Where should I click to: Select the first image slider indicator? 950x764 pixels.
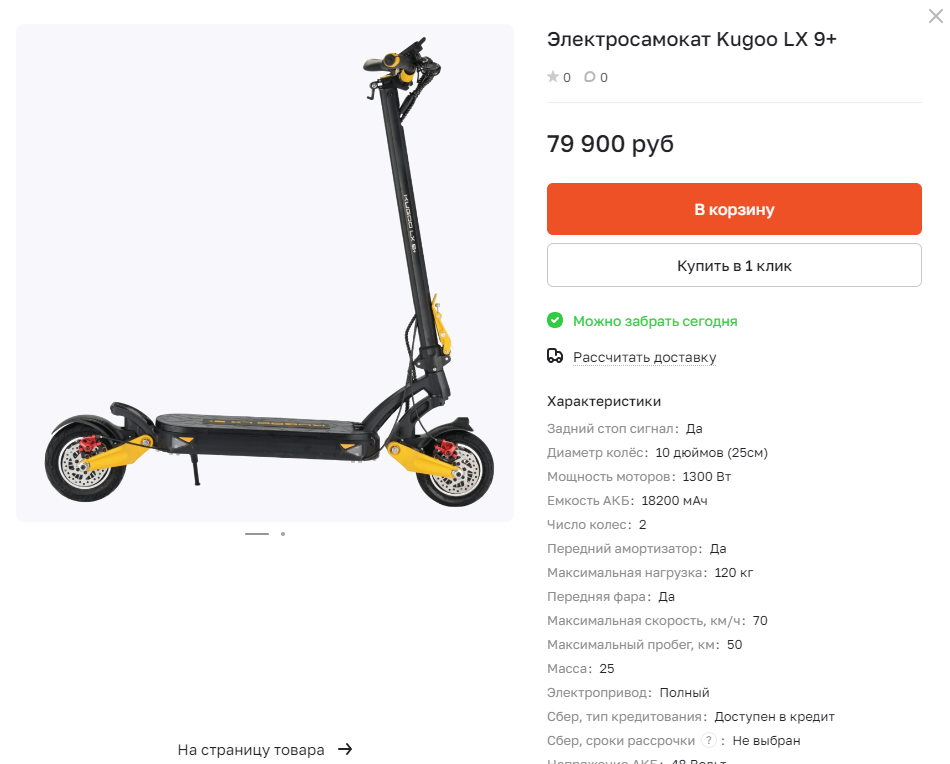pos(257,534)
